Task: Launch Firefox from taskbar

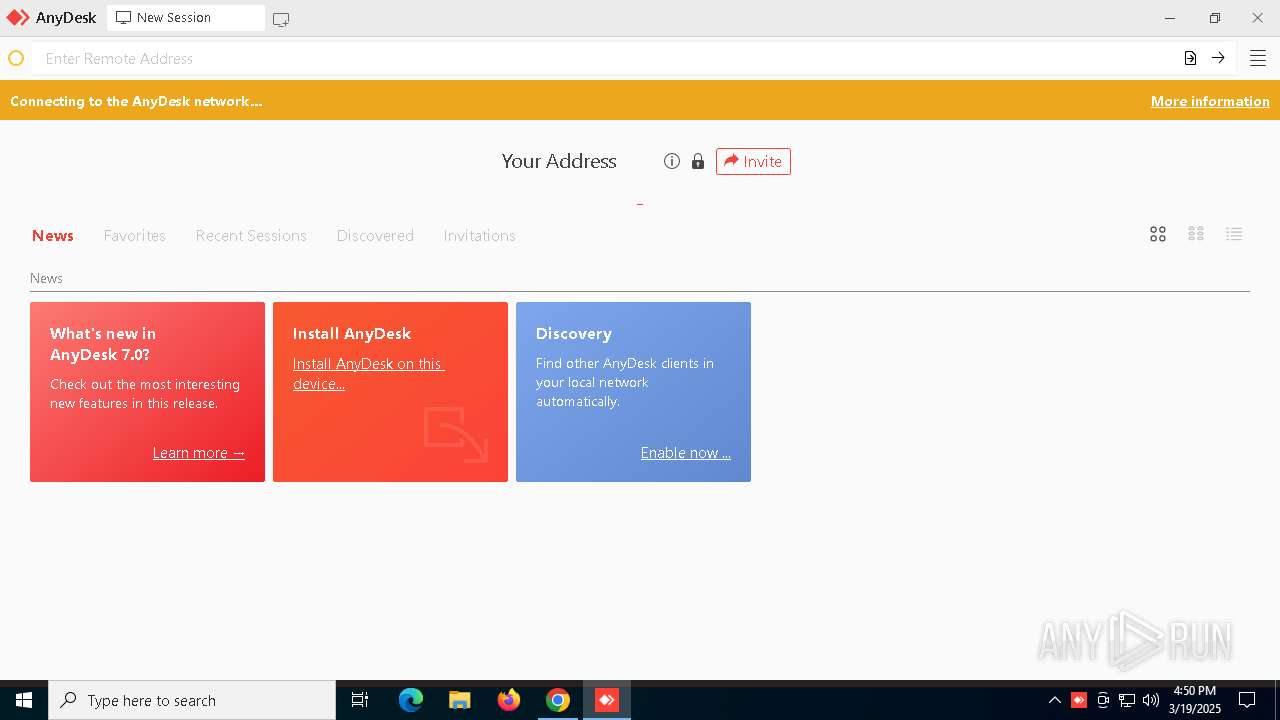Action: [509, 700]
